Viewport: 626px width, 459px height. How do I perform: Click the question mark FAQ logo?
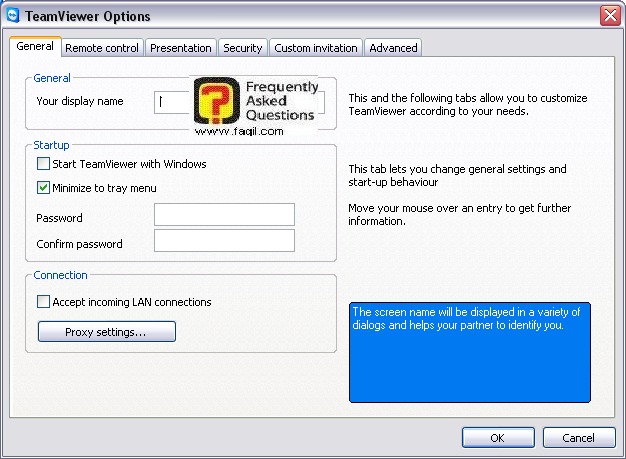coord(216,103)
